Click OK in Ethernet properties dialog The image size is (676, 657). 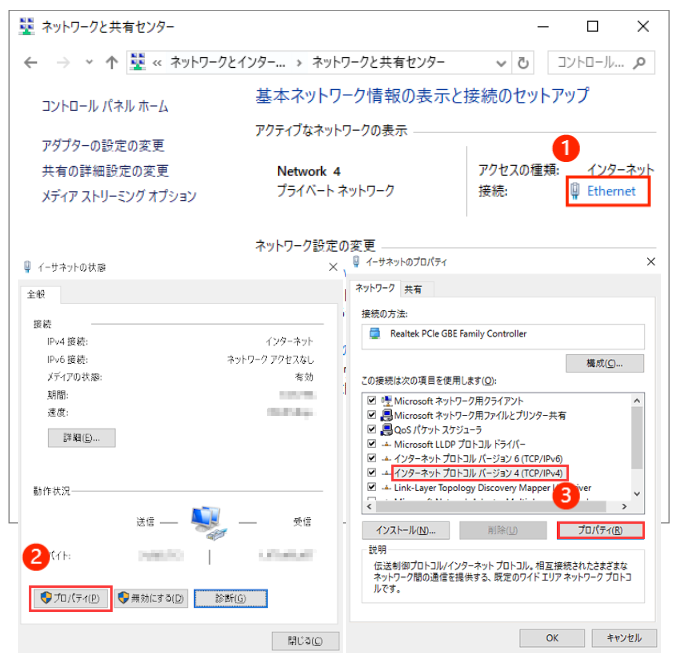[552, 638]
